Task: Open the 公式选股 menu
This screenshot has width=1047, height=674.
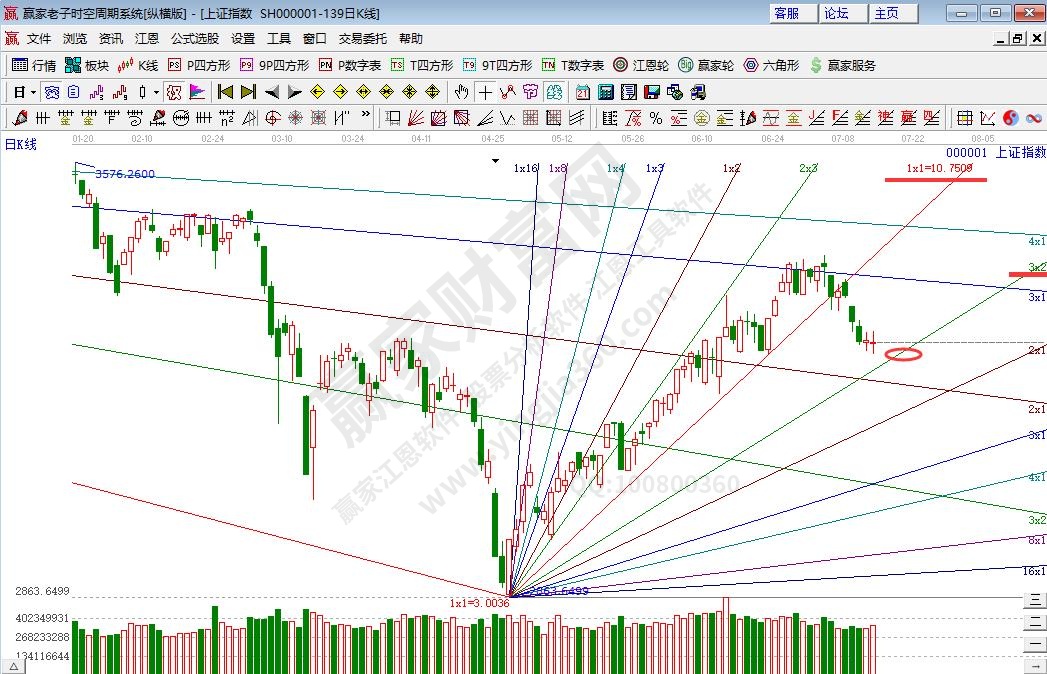Action: pos(195,39)
